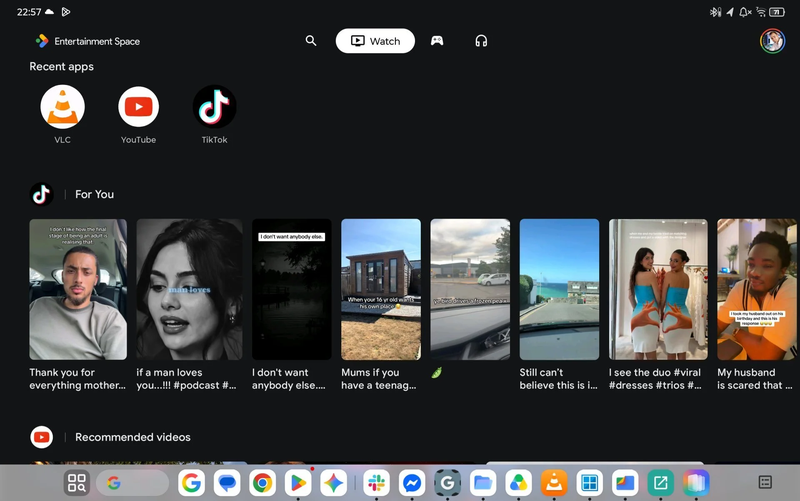This screenshot has width=800, height=501.
Task: Open the recent apps overview button
Action: pos(765,482)
